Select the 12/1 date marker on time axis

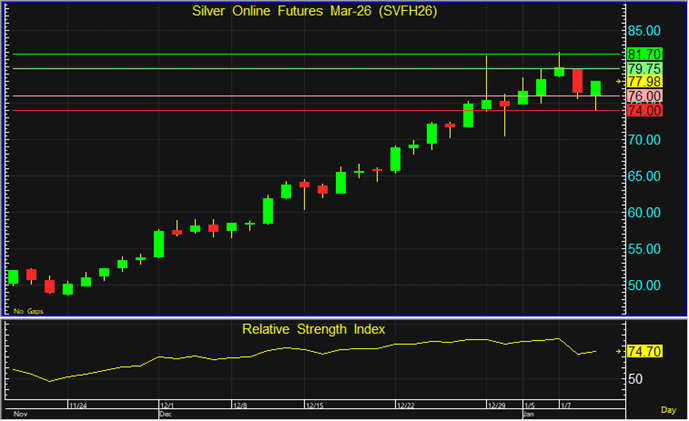click(x=165, y=405)
